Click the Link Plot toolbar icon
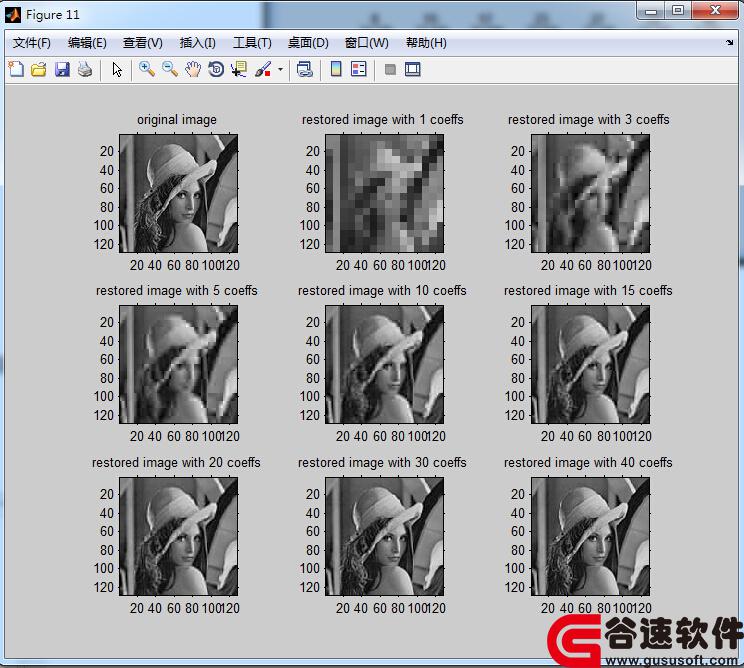 click(x=304, y=69)
